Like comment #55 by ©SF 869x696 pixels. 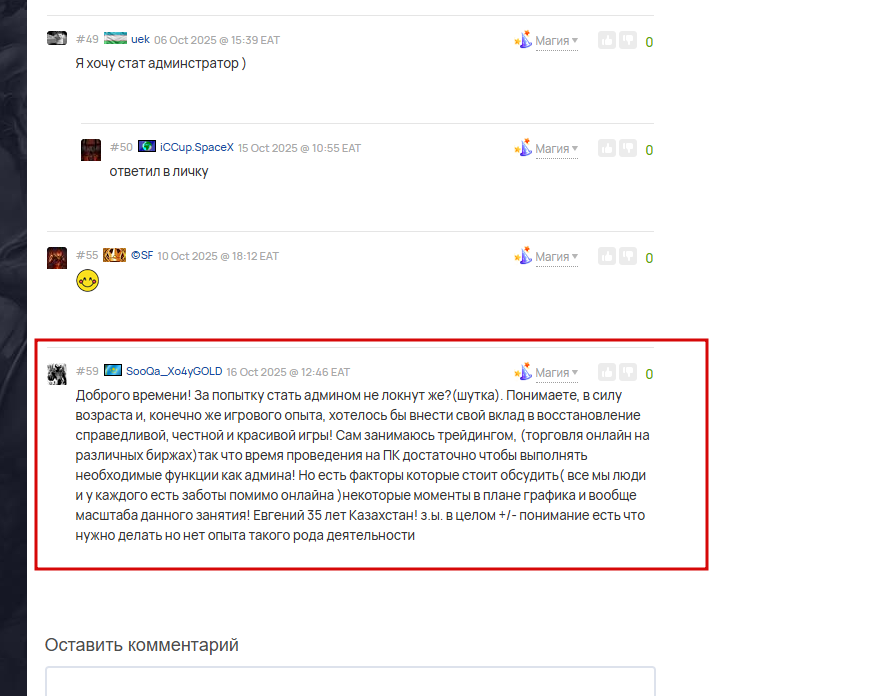pyautogui.click(x=607, y=257)
